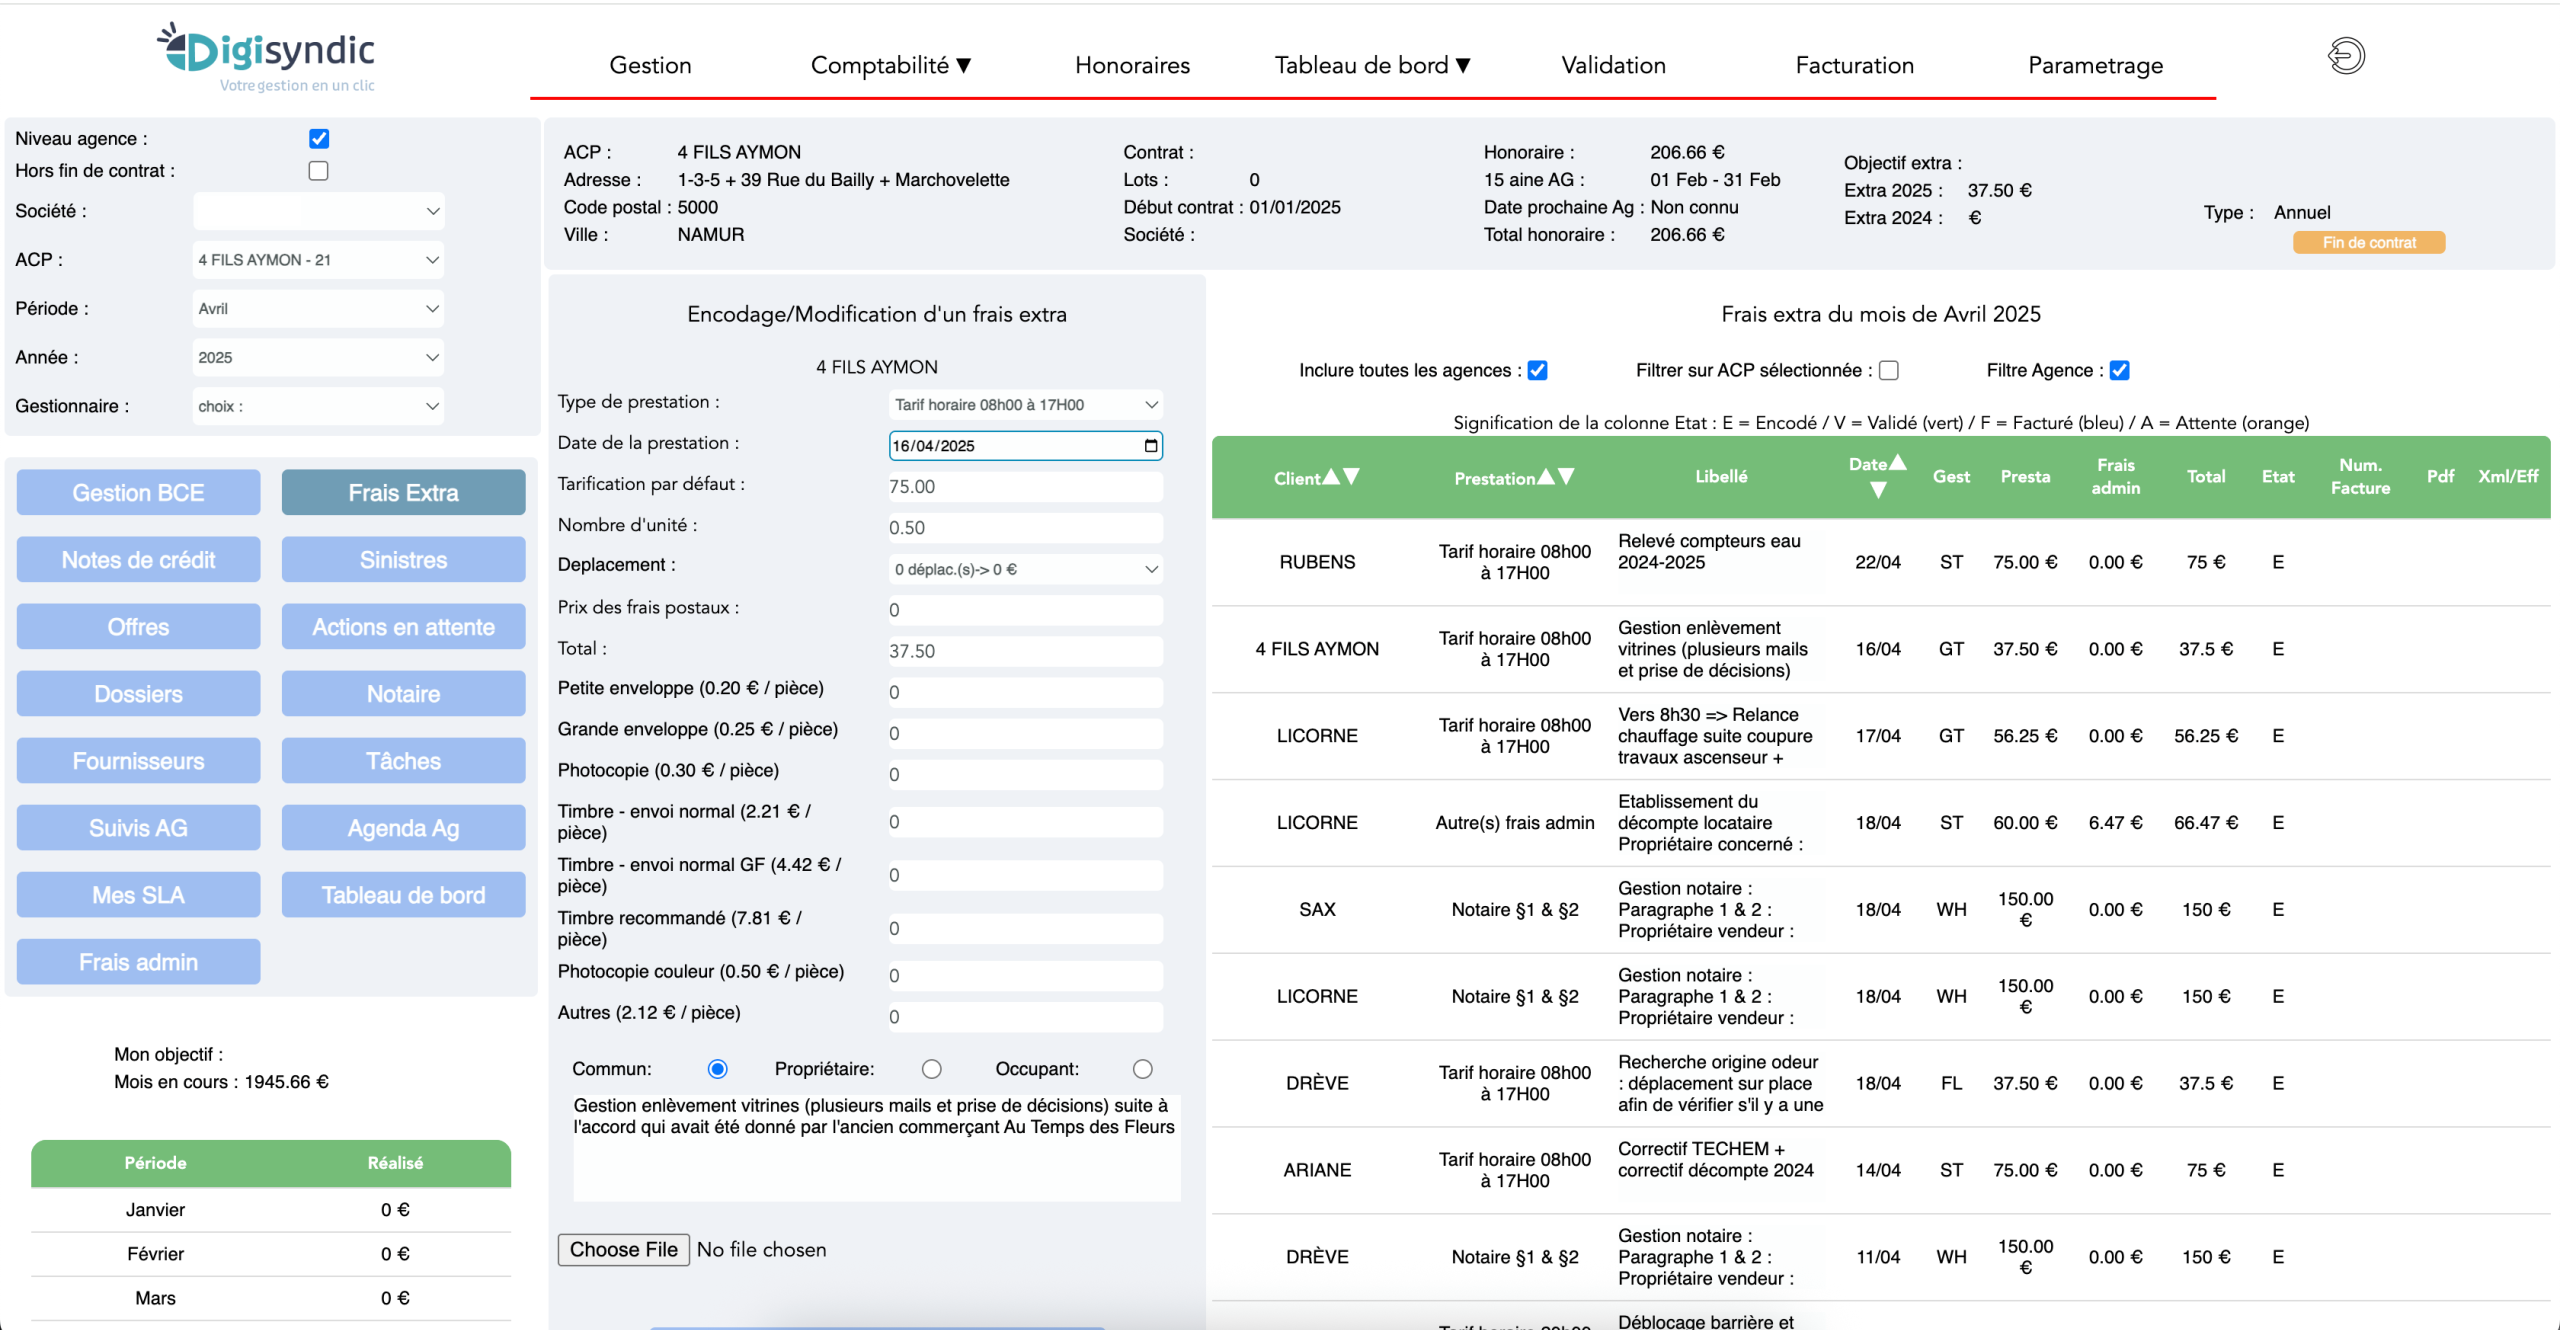Open the Comptabilité menu
2560x1330 pixels.
pyautogui.click(x=890, y=66)
